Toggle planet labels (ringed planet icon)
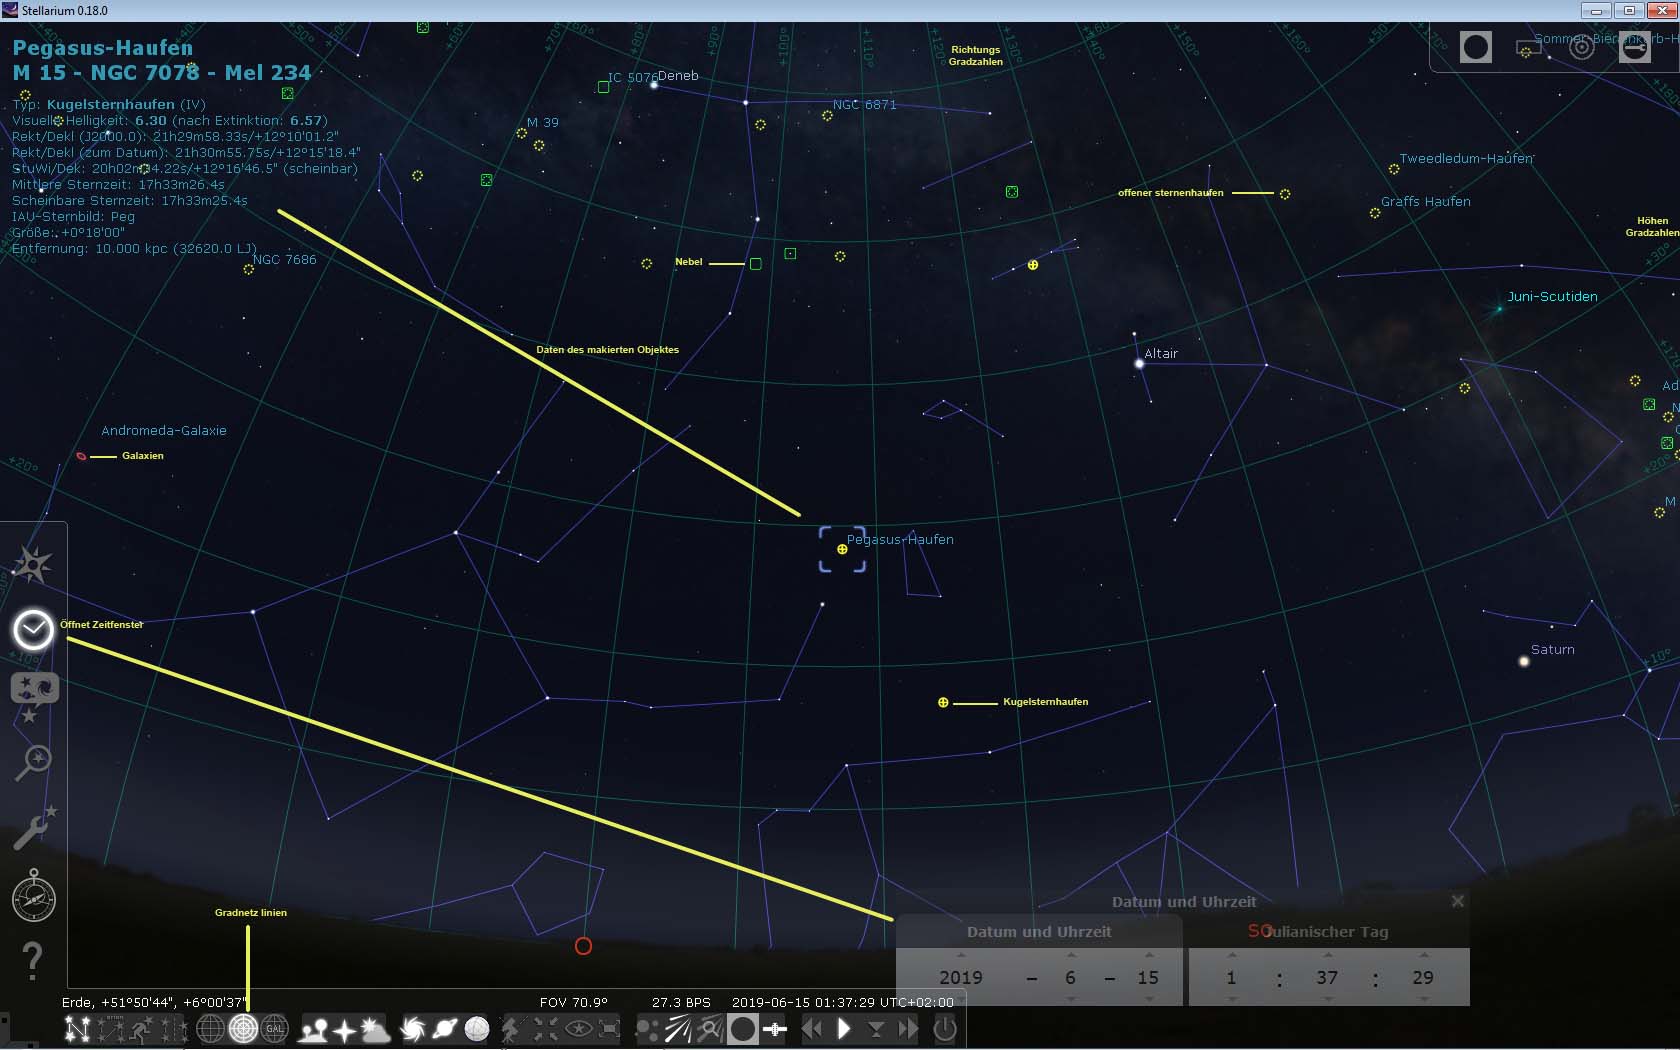This screenshot has height=1050, width=1680. tap(445, 1028)
